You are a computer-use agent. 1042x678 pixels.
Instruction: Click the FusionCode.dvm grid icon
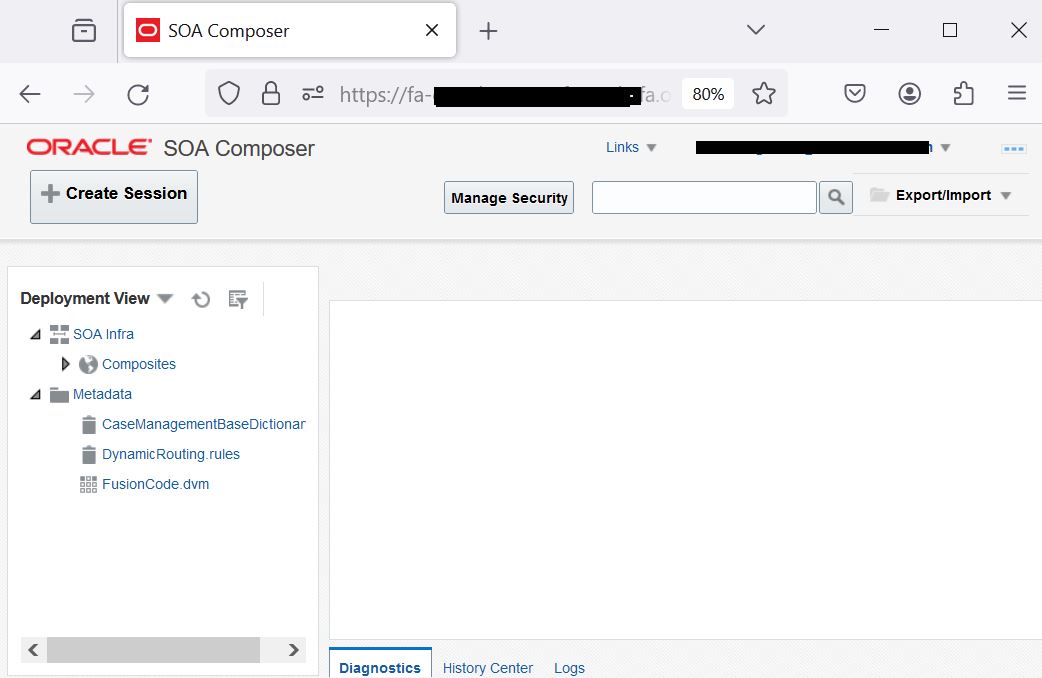(88, 485)
